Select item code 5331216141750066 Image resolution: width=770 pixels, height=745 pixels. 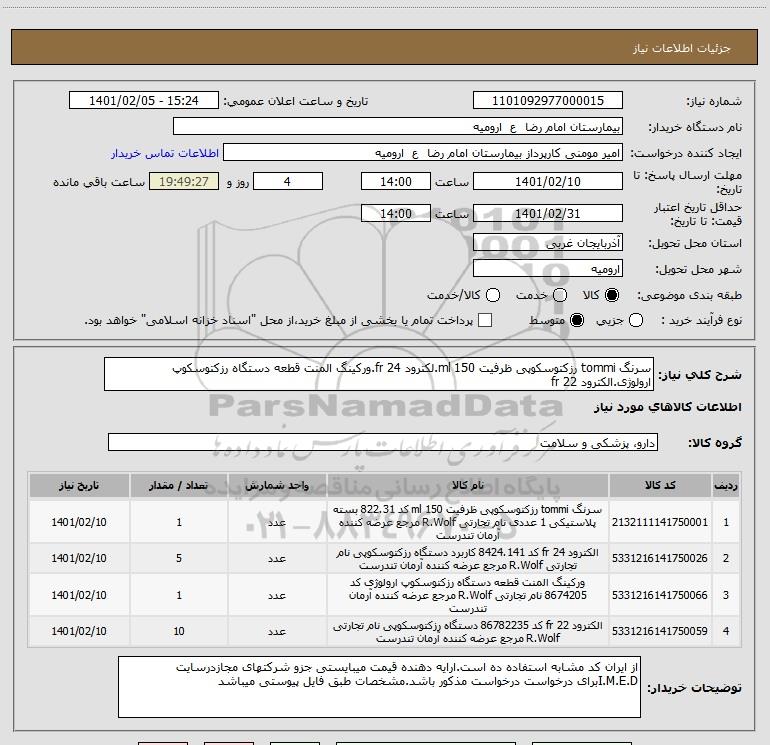660,595
